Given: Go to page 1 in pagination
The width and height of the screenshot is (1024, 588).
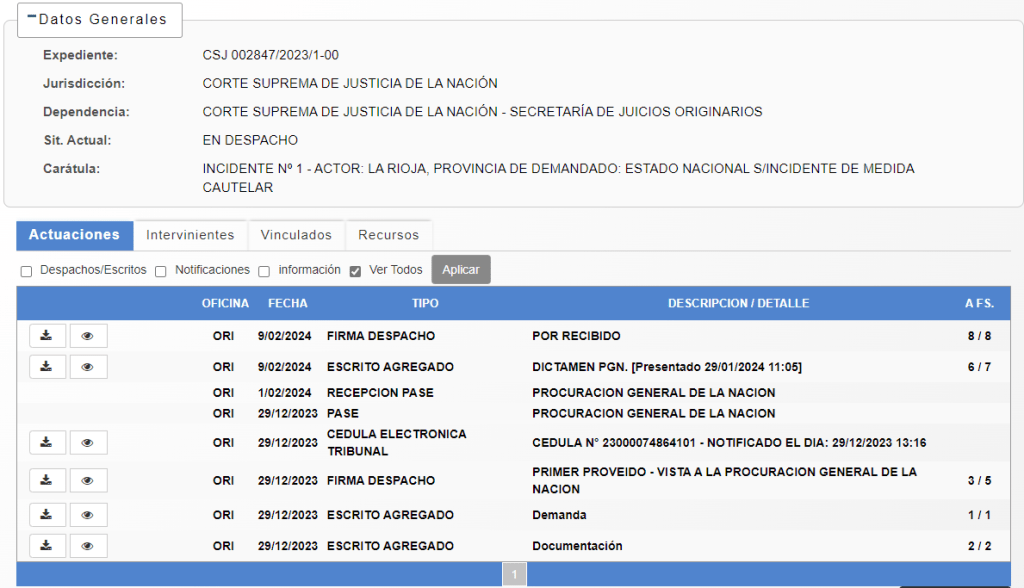Looking at the screenshot, I should (515, 574).
